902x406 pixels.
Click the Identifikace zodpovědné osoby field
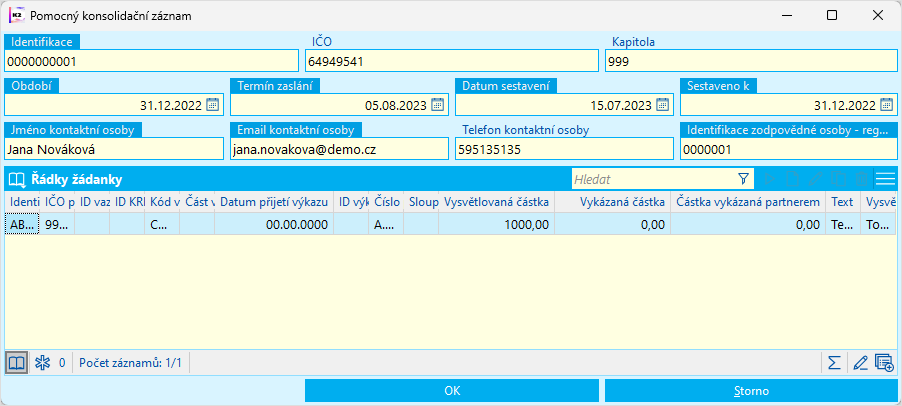(789, 149)
